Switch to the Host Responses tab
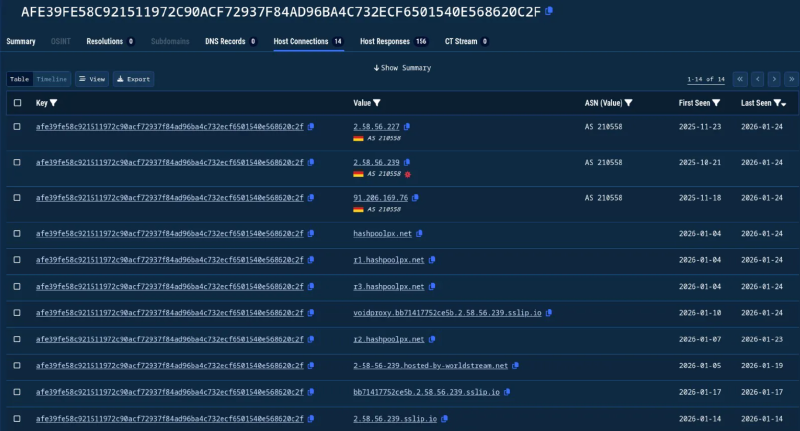This screenshot has width=800, height=431. (393, 42)
